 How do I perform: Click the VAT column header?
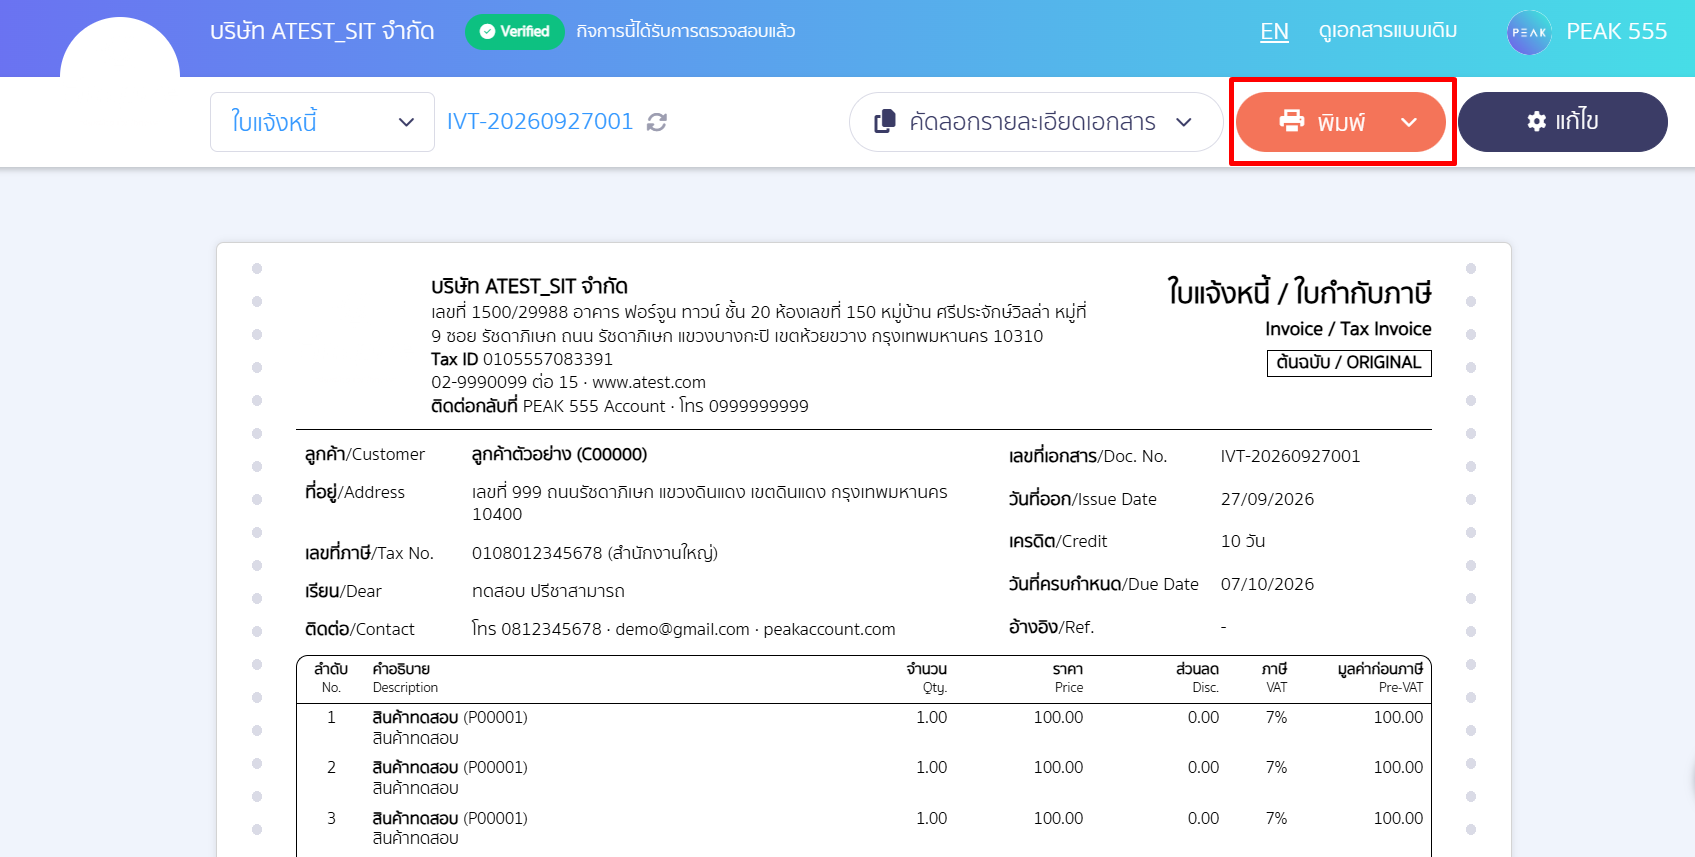[1275, 678]
